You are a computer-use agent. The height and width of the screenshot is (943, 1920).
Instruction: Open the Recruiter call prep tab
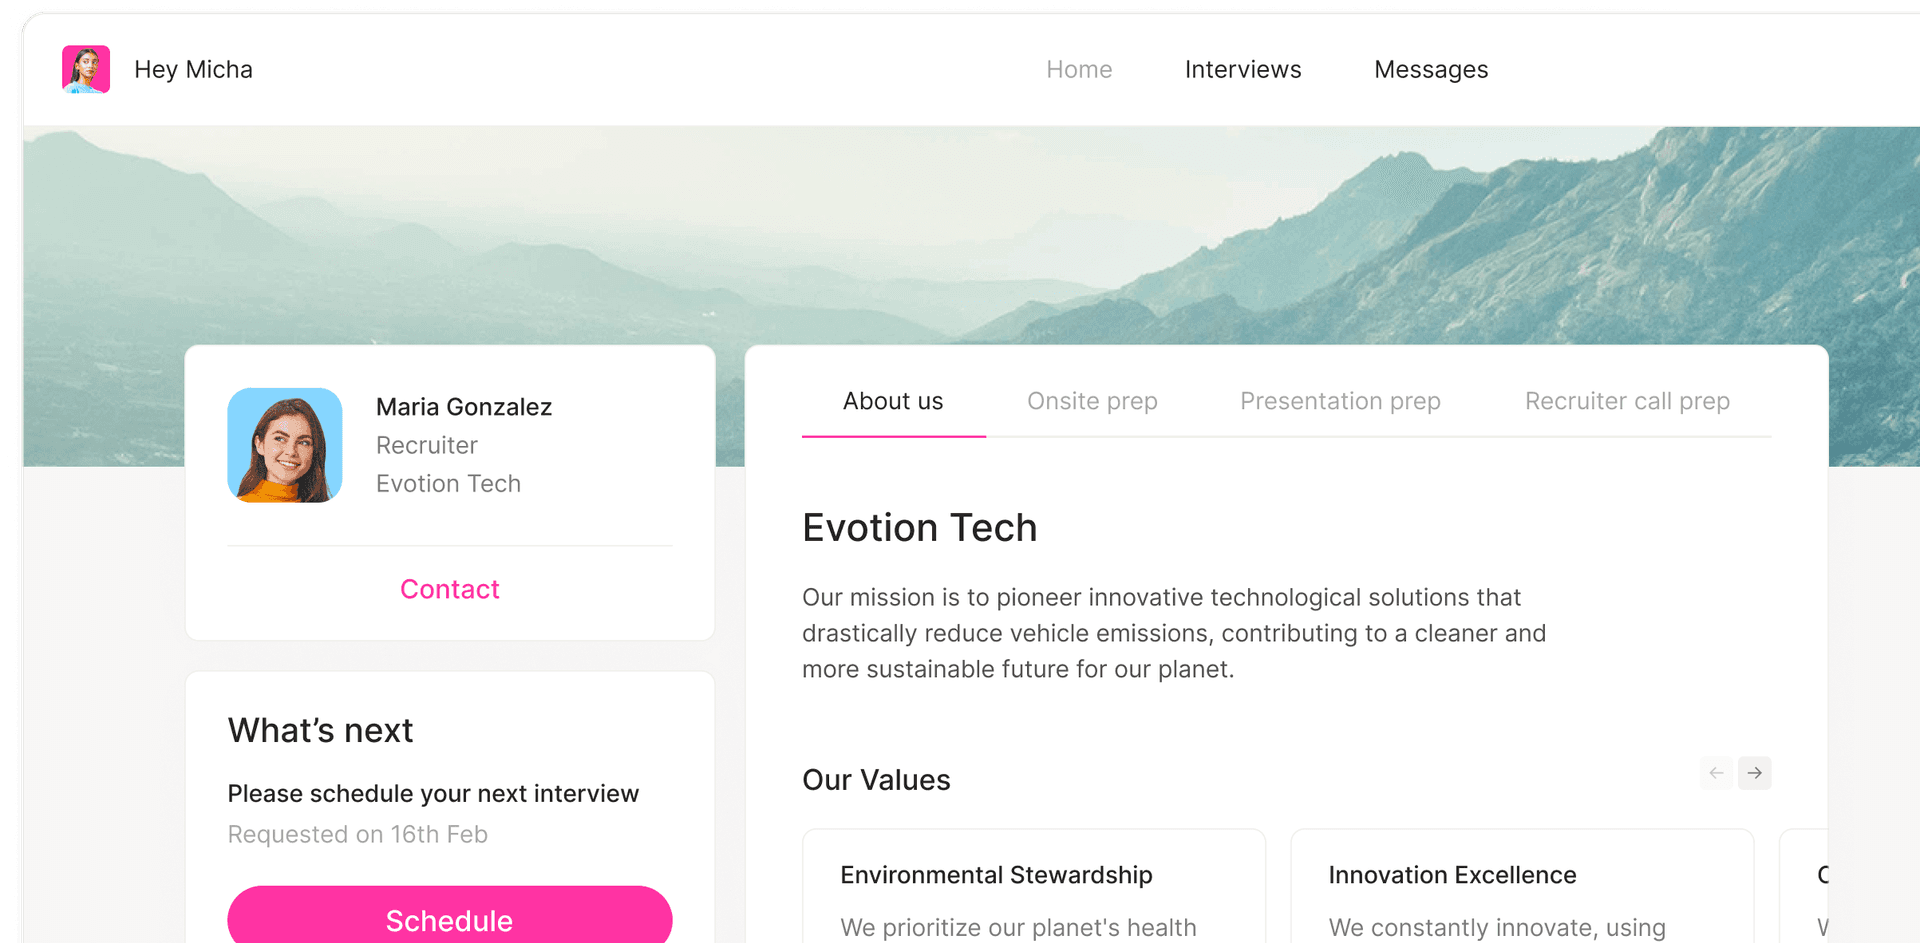[1627, 401]
